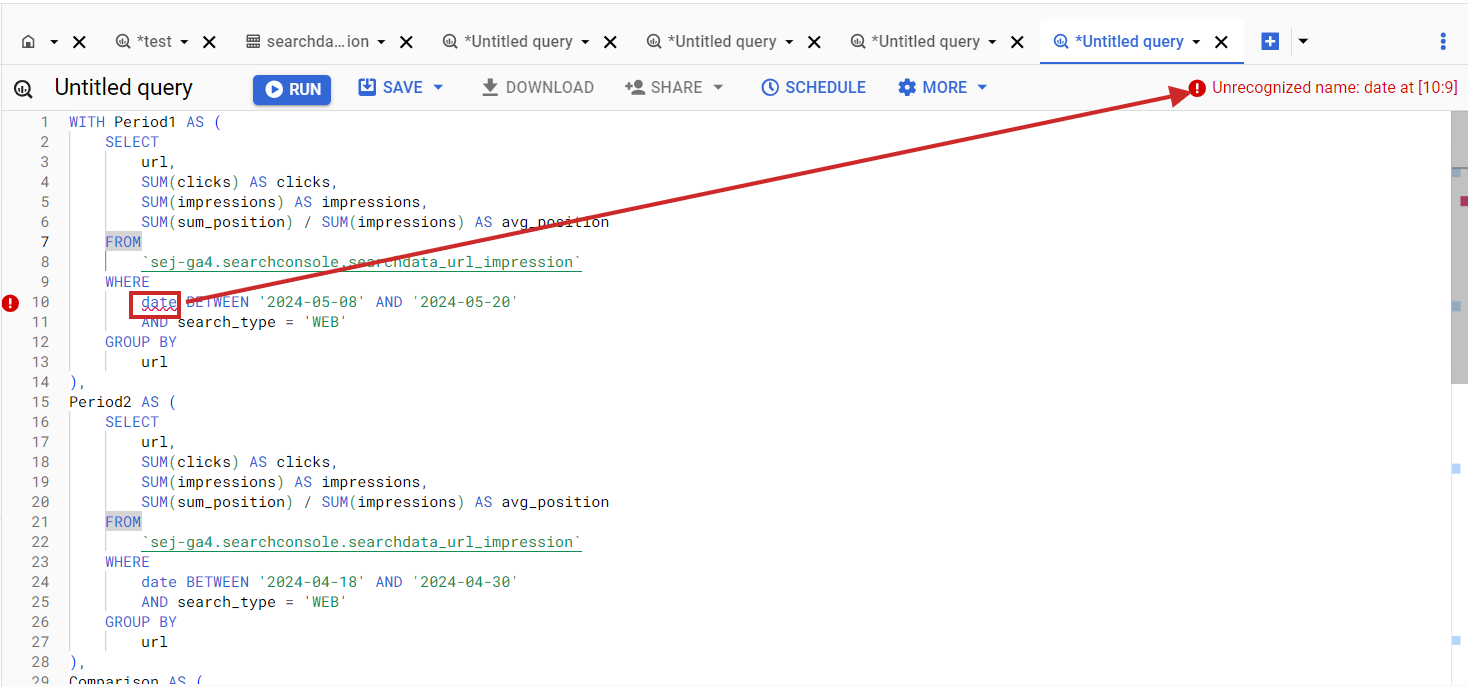
Task: Click the 'Unrecognized name: date at [10:9]' error link
Action: pyautogui.click(x=1333, y=88)
